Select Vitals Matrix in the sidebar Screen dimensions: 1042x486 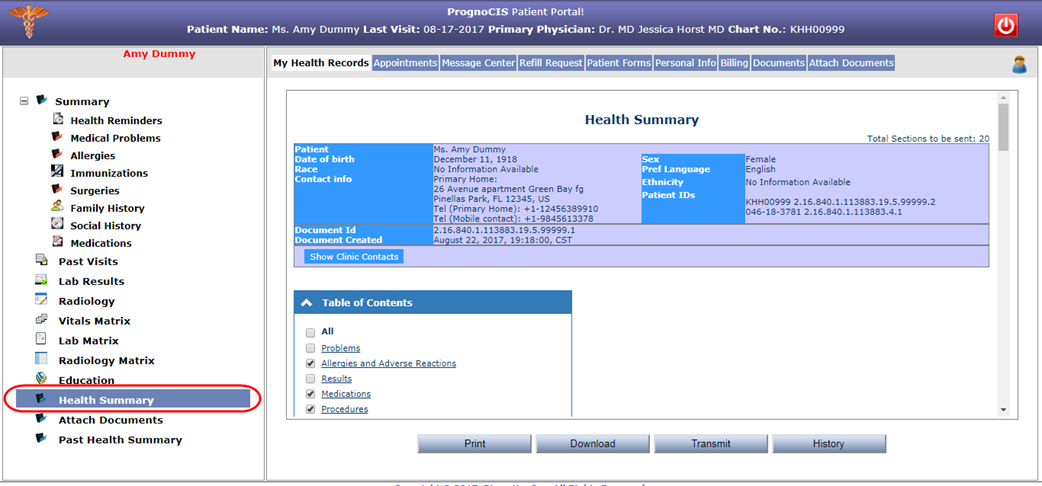click(94, 321)
